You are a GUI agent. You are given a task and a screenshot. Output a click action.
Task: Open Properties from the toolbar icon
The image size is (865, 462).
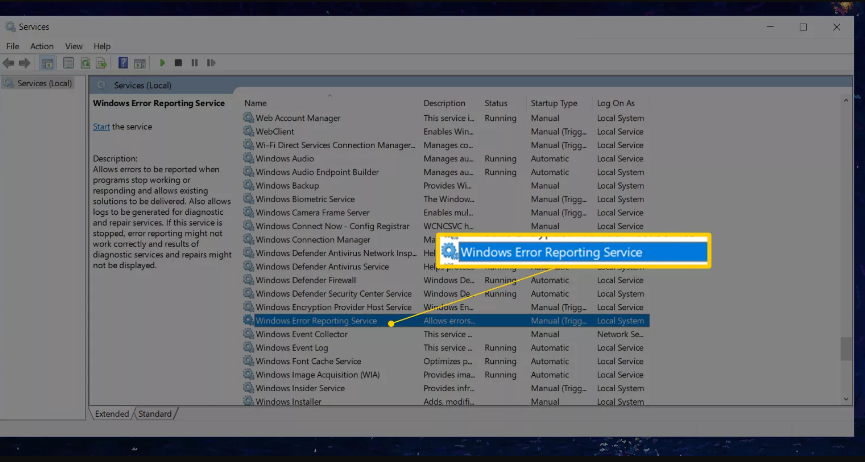pos(68,63)
